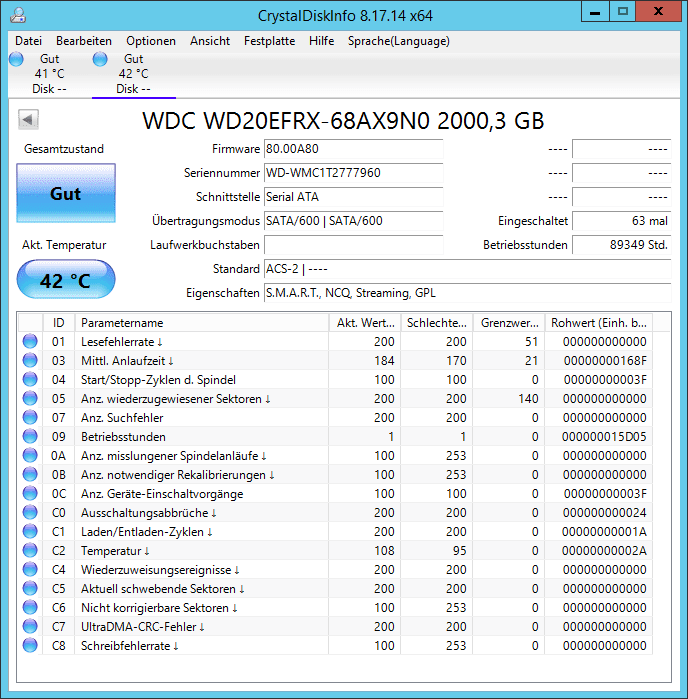
Task: Click status orb for Nicht korrigierbare Sektoren row
Action: tap(30, 608)
